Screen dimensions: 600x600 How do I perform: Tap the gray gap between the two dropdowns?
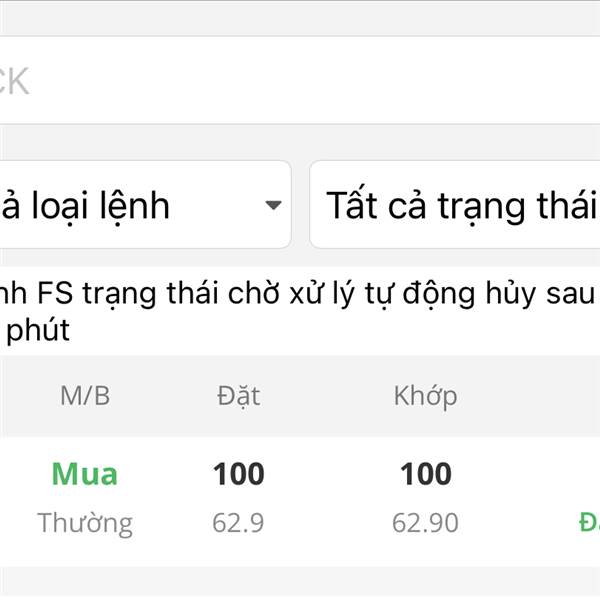point(300,205)
